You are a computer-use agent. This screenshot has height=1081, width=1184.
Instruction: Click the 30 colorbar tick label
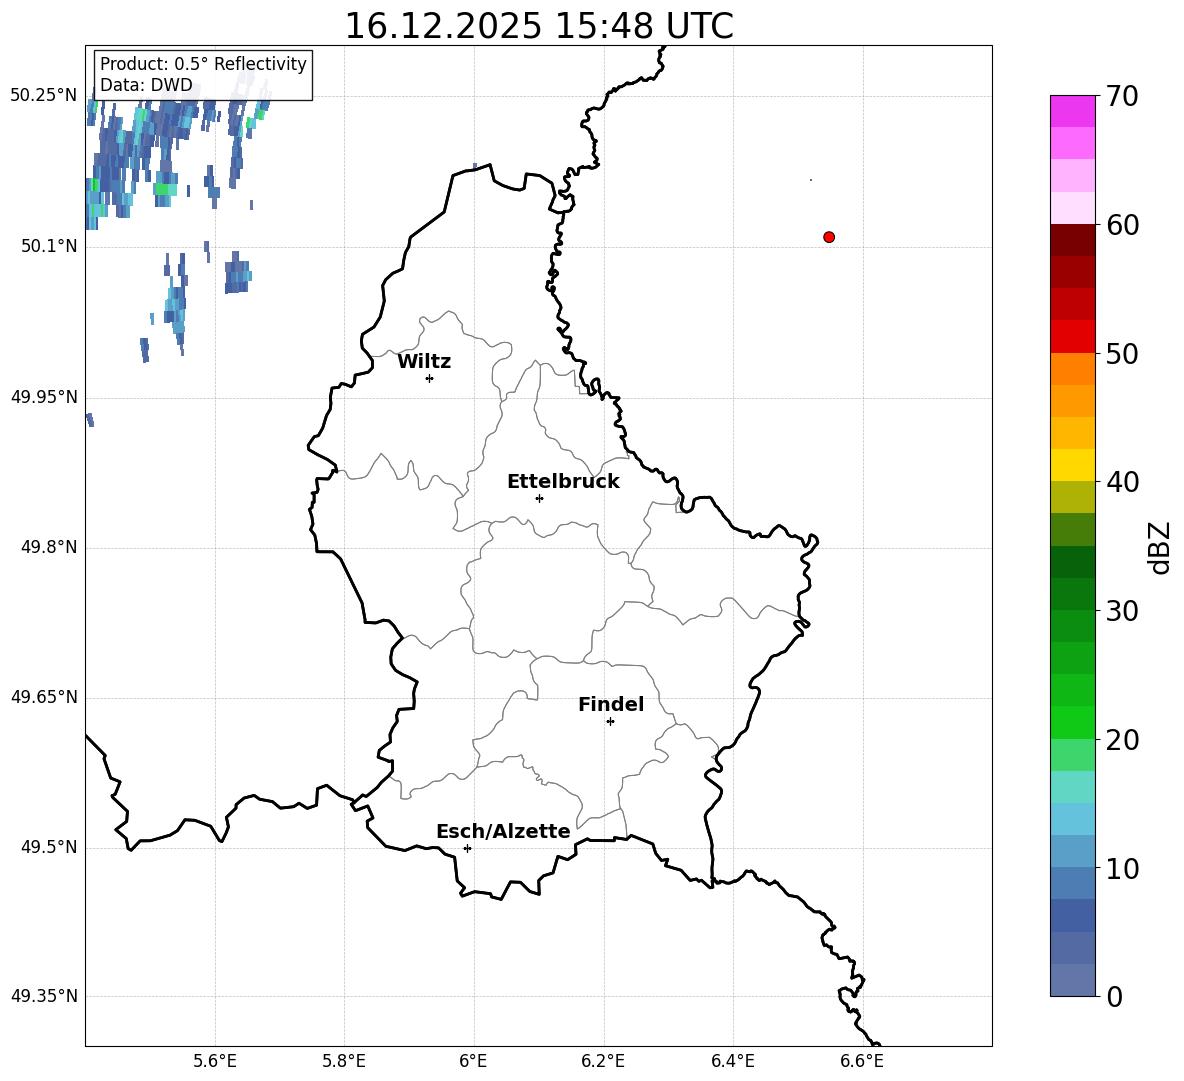1122,611
